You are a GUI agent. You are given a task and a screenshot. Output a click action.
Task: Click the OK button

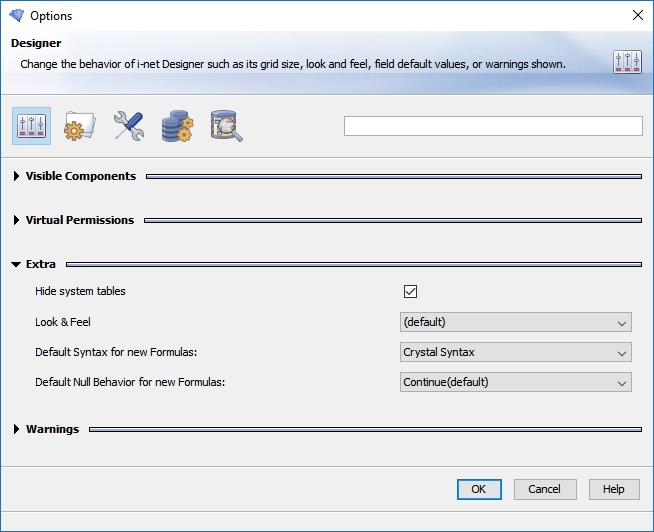point(479,489)
